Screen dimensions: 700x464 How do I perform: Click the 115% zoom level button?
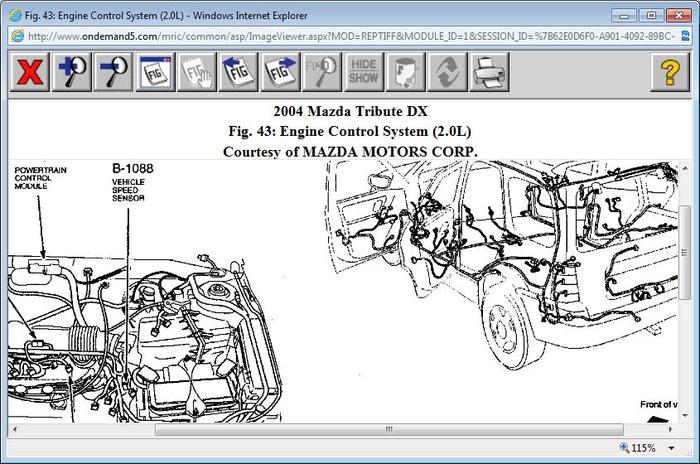click(641, 449)
